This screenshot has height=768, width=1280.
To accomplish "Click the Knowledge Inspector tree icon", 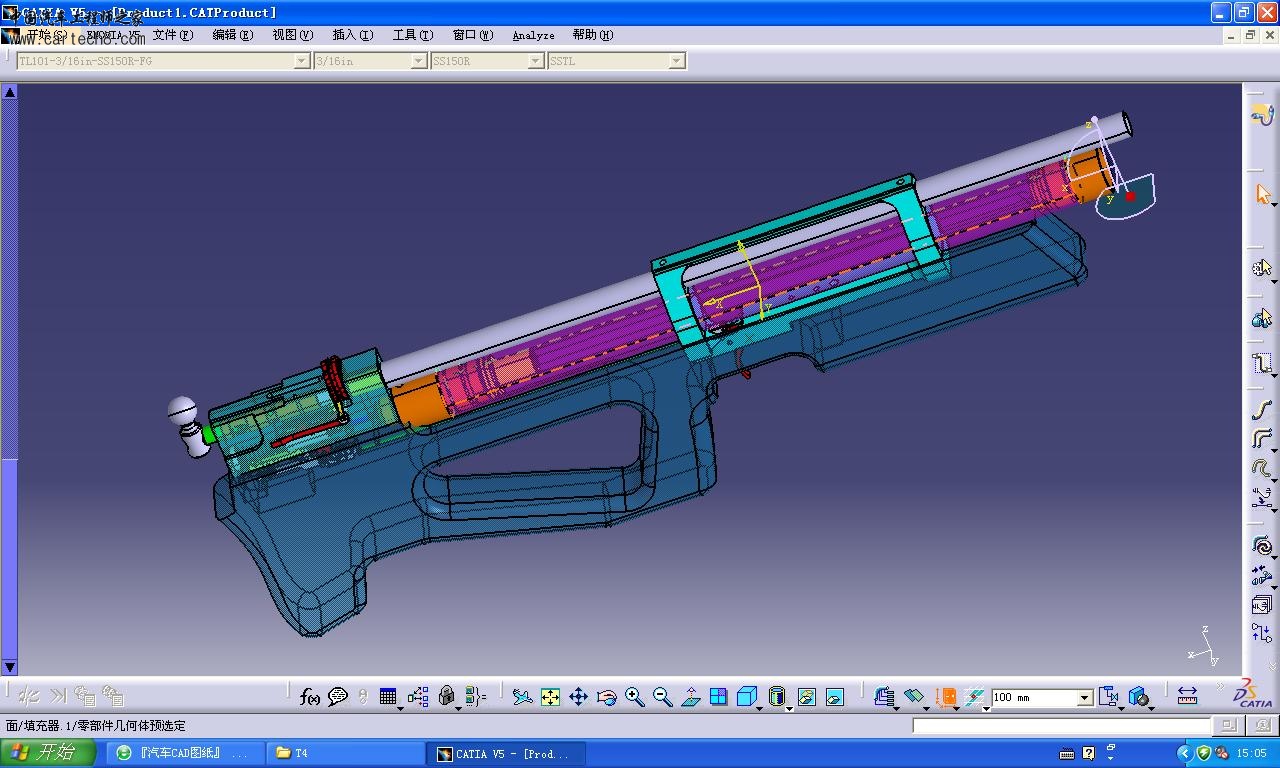I will tap(418, 697).
